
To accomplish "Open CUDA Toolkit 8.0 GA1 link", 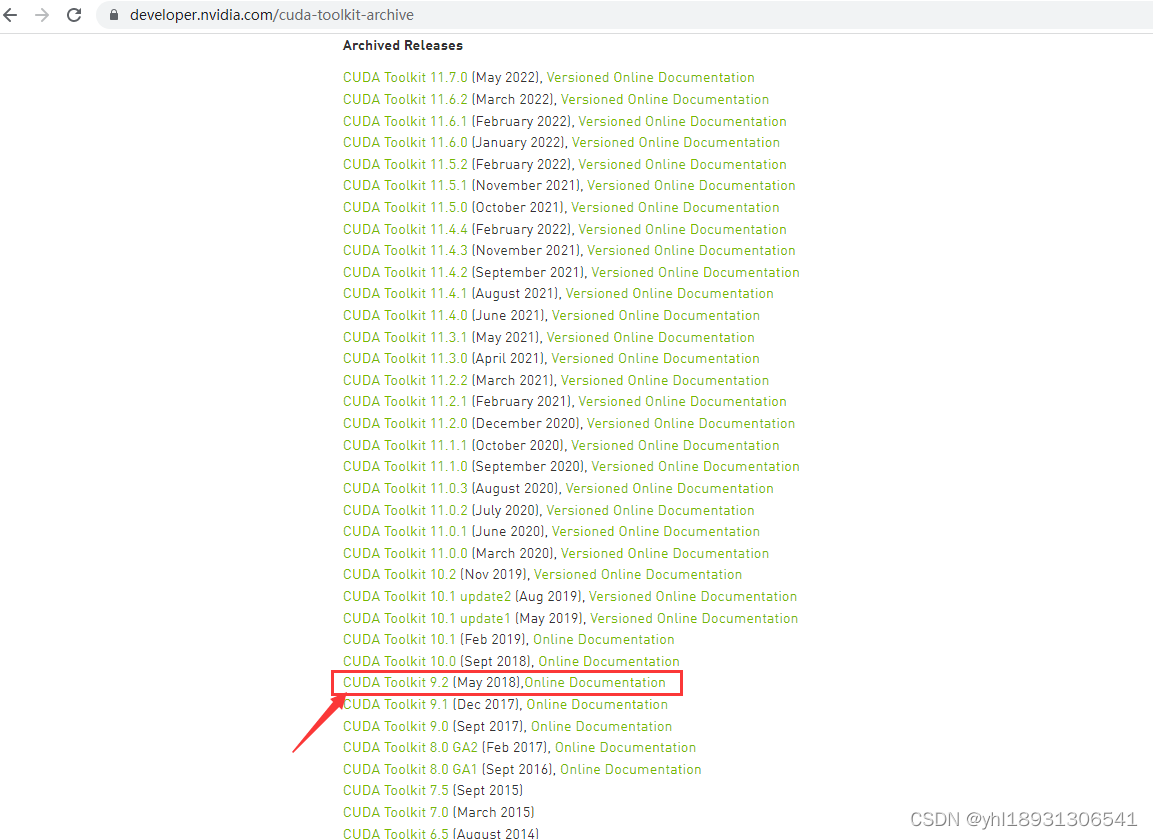I will pos(410,769).
